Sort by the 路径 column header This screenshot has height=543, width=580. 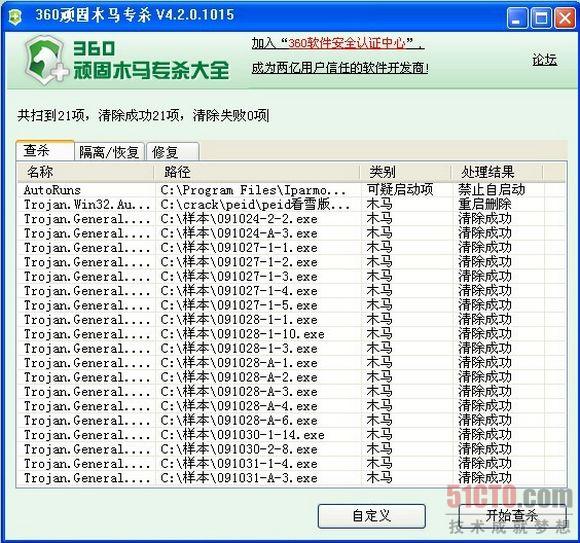[257, 172]
